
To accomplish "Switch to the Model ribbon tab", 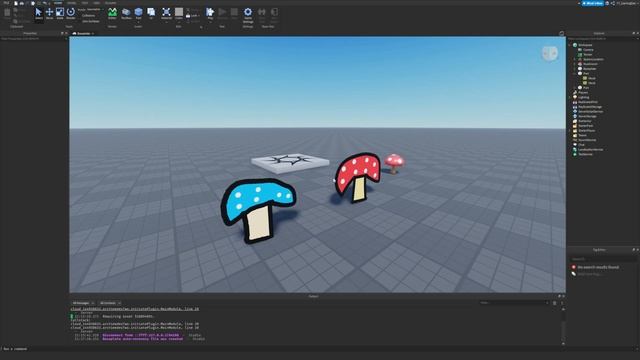I will (71, 3).
